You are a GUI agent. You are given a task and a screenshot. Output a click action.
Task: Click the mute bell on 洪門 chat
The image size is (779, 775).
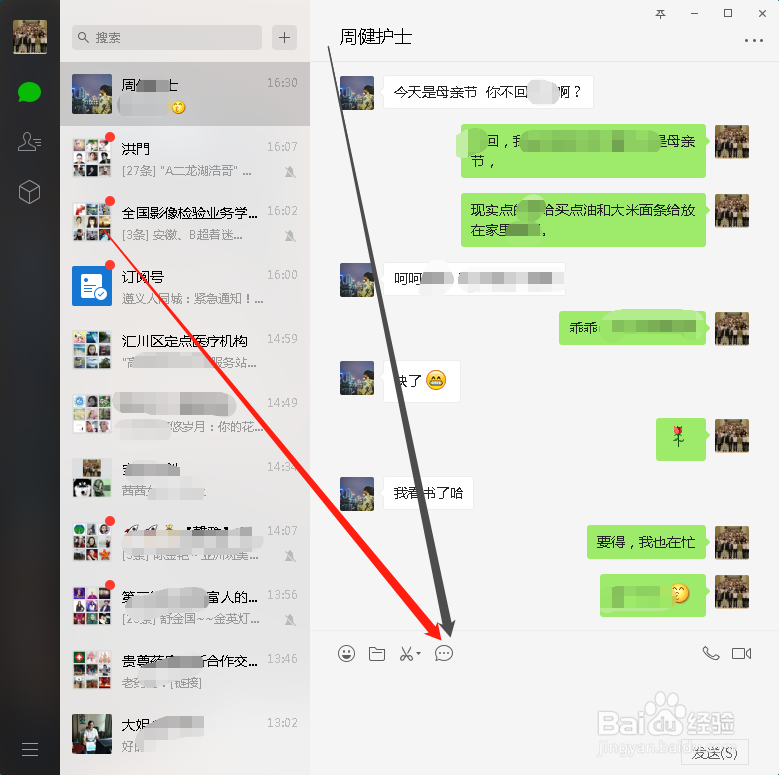[x=290, y=172]
